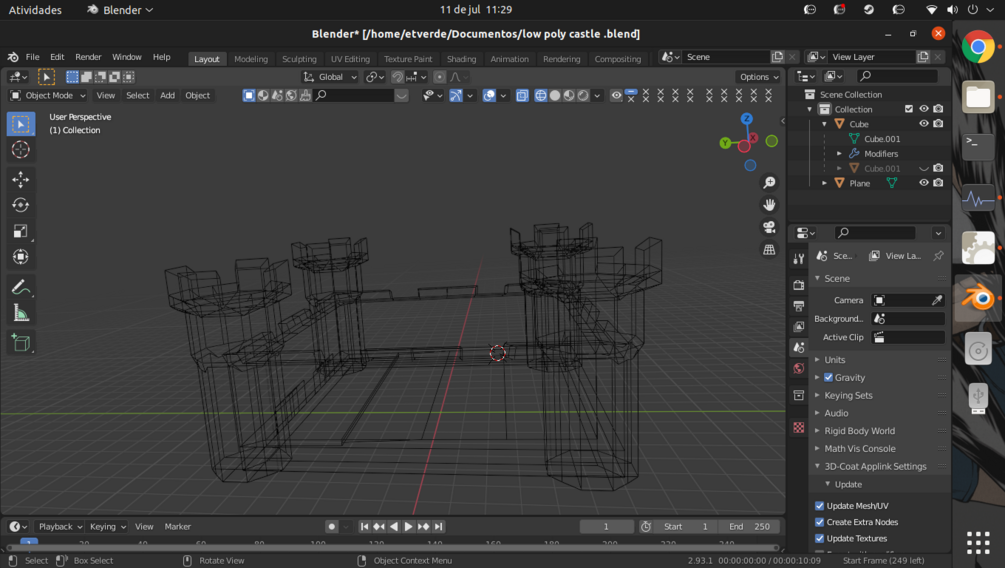Toggle proportional editing button
Screen dimensions: 1005x568
click(439, 77)
